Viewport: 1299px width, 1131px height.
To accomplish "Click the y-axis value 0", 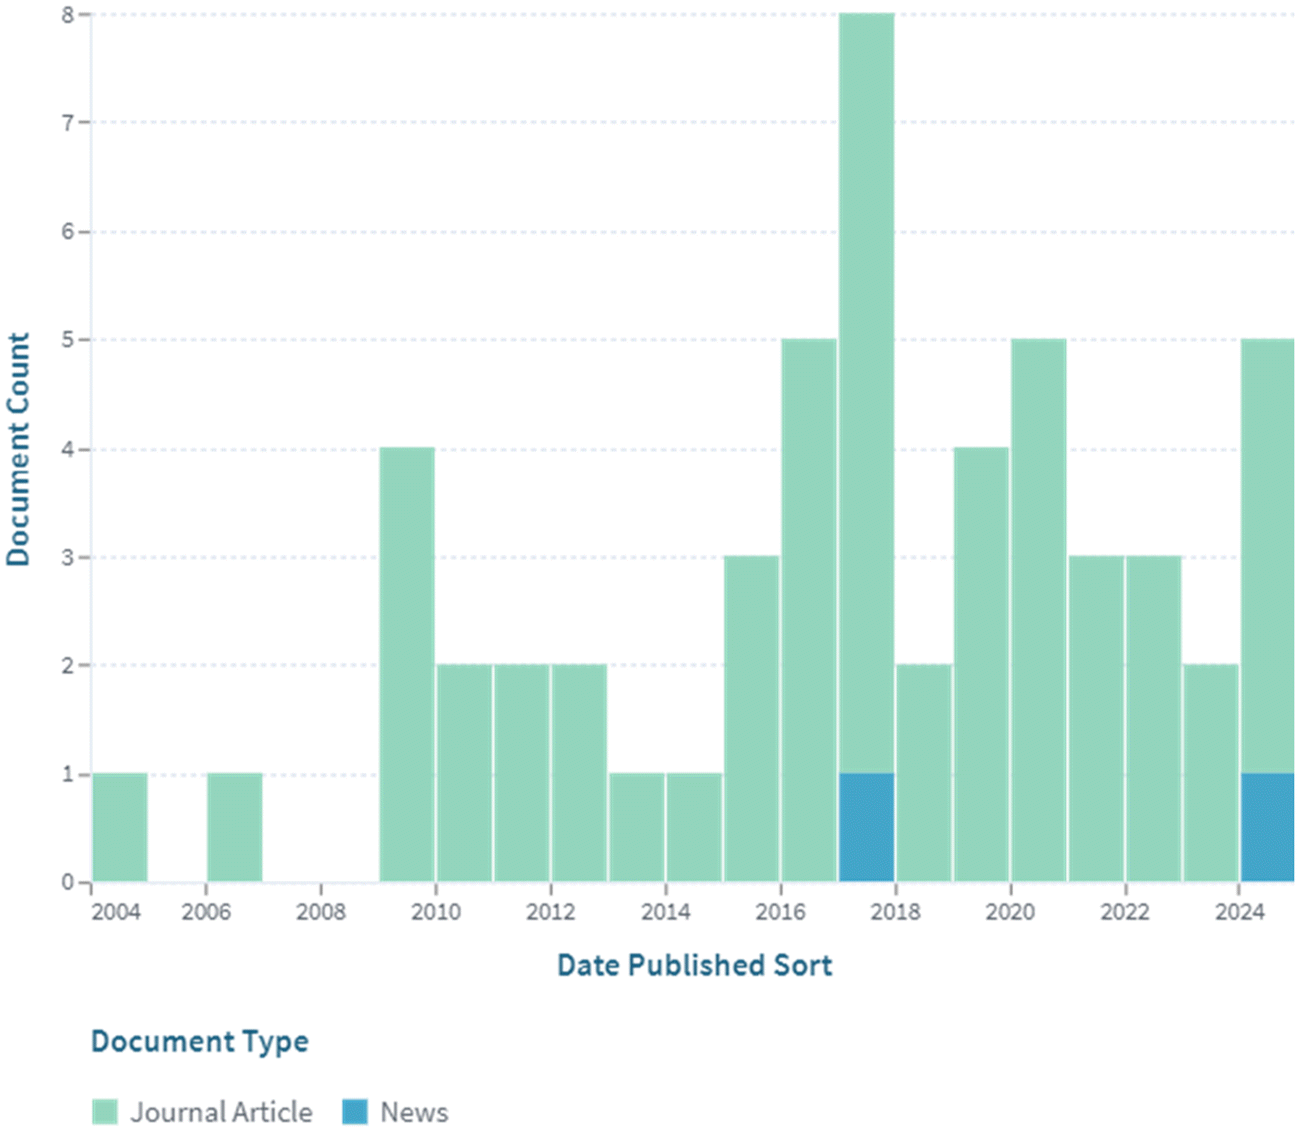I will [68, 882].
